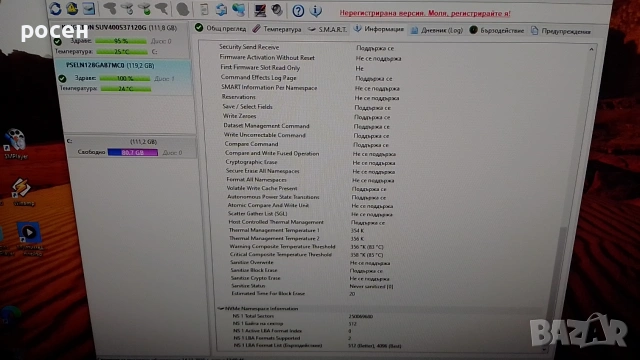Click the fourth grey disk test icon

[x=162, y=9]
